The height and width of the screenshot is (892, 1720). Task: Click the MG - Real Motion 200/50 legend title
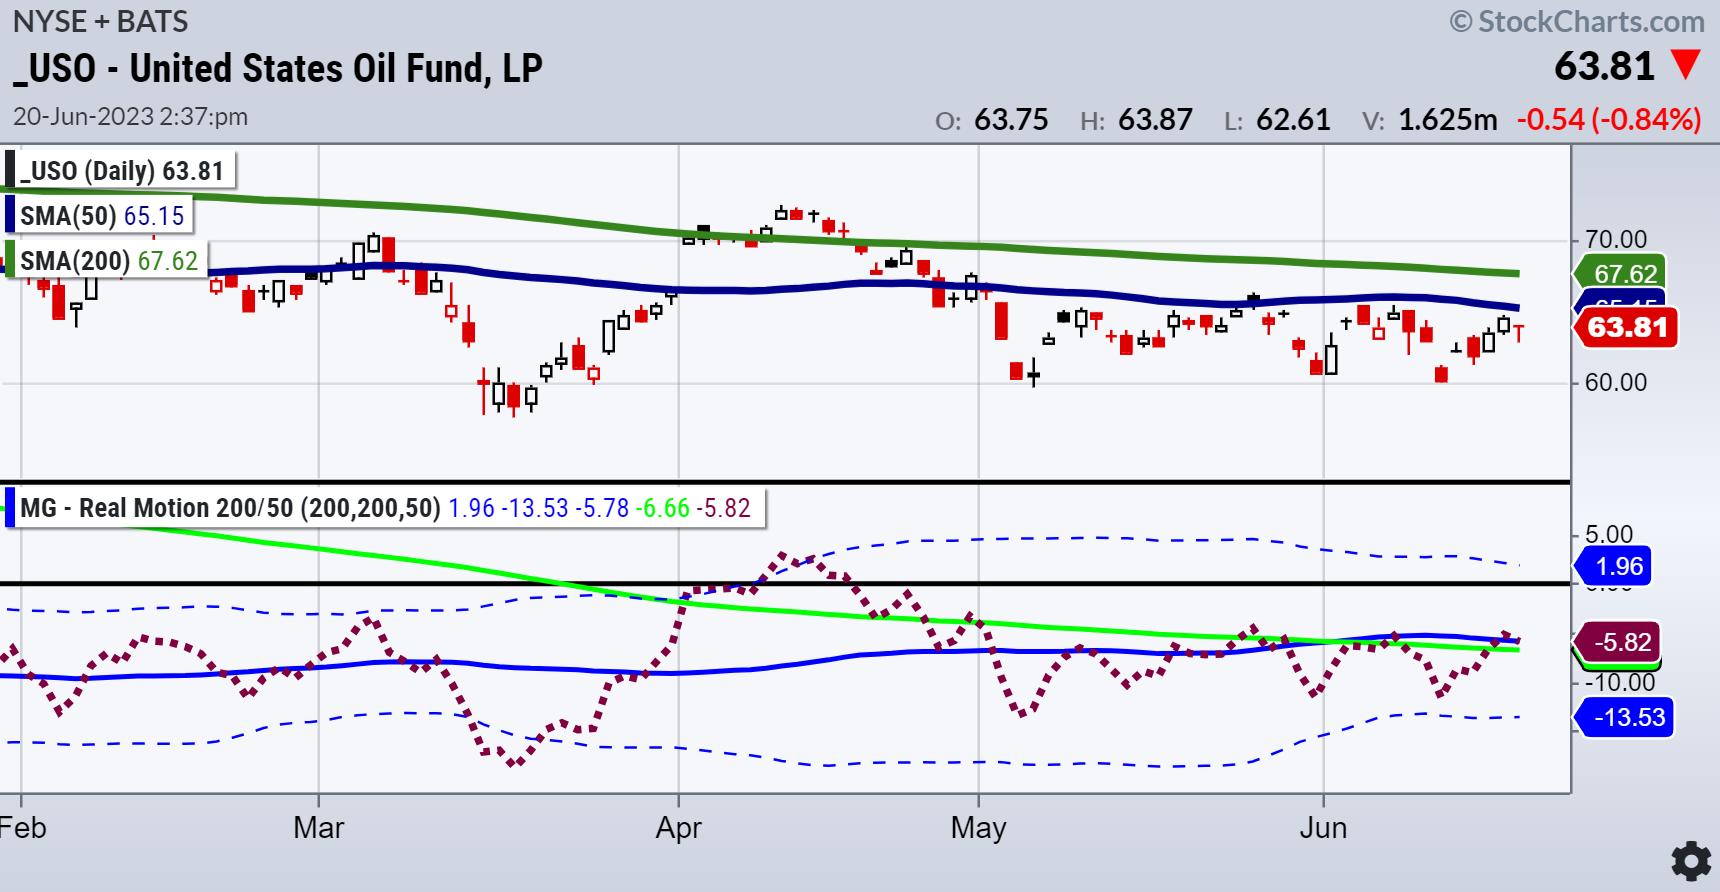(230, 508)
